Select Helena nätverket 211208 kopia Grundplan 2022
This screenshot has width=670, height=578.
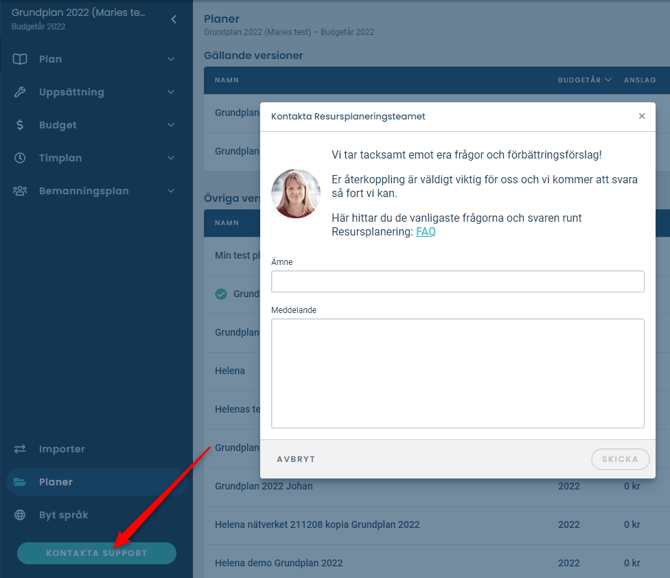437,525
